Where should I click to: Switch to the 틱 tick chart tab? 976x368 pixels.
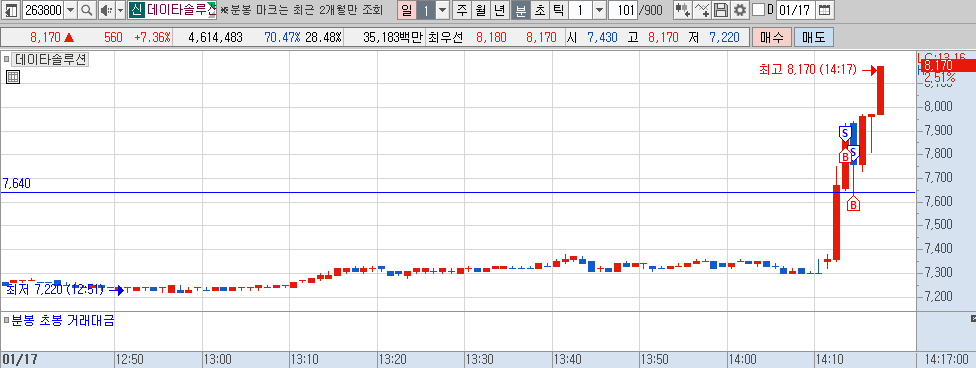[558, 10]
